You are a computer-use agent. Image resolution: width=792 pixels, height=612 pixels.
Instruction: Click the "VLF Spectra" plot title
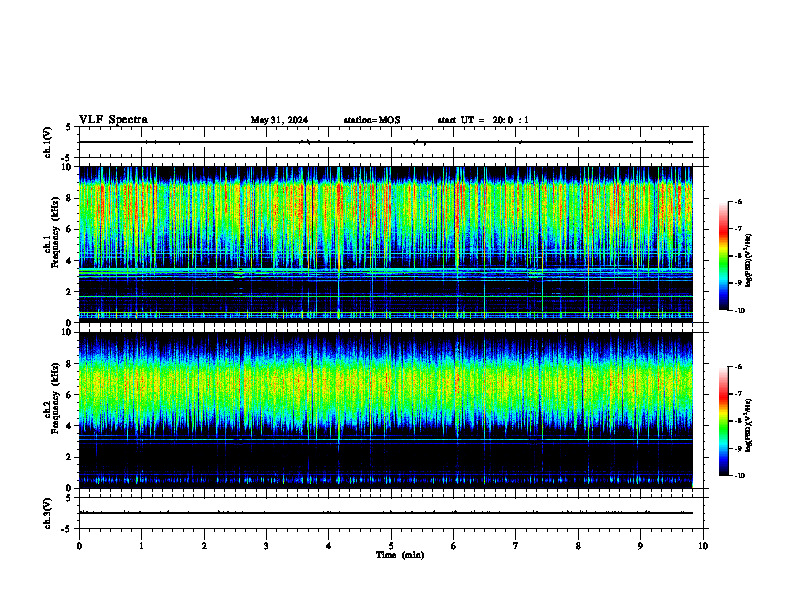(x=113, y=120)
